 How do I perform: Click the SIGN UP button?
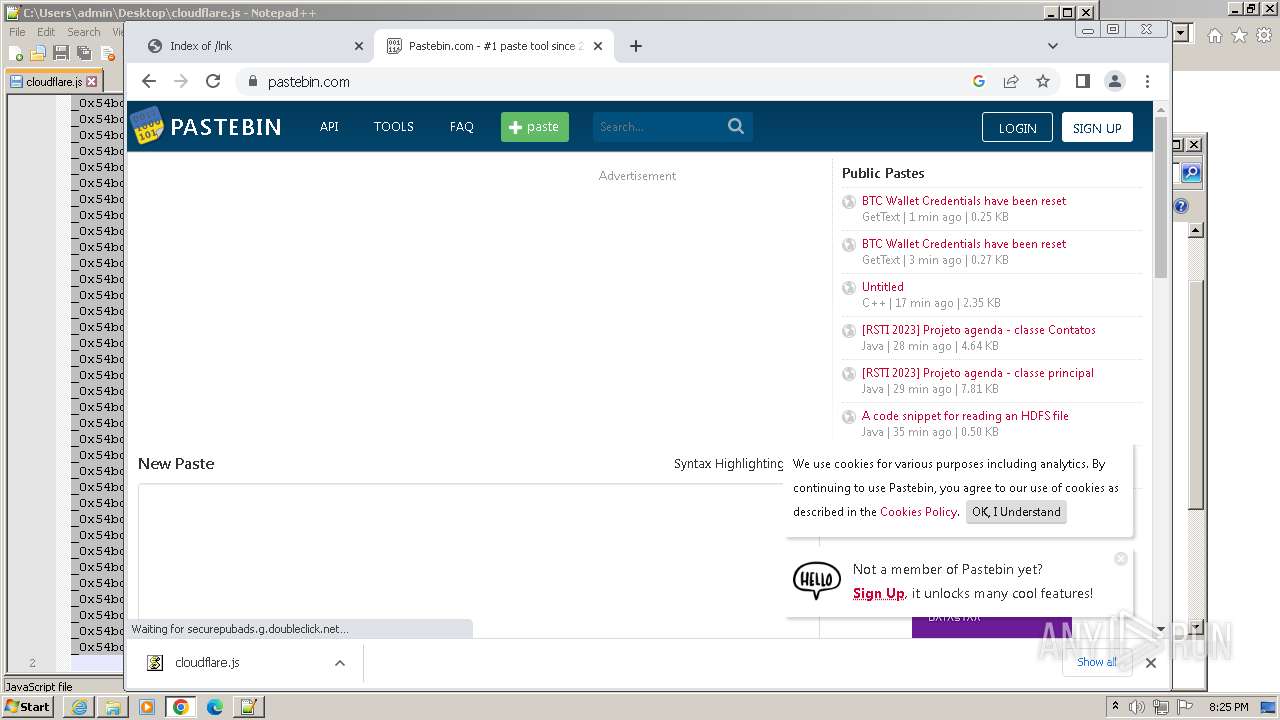coord(1097,128)
